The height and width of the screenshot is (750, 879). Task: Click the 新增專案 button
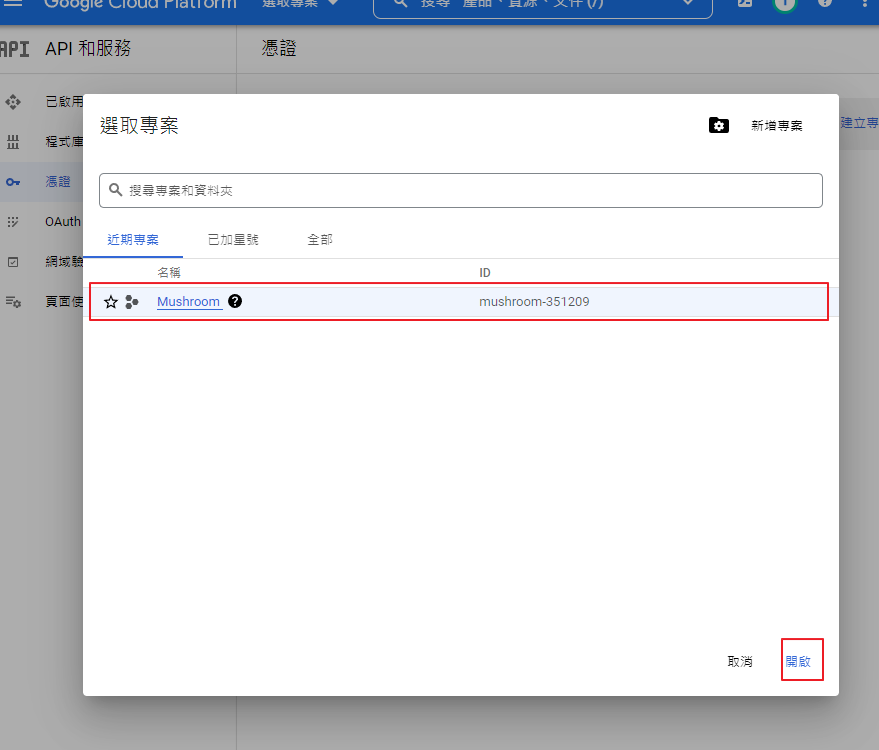[776, 126]
